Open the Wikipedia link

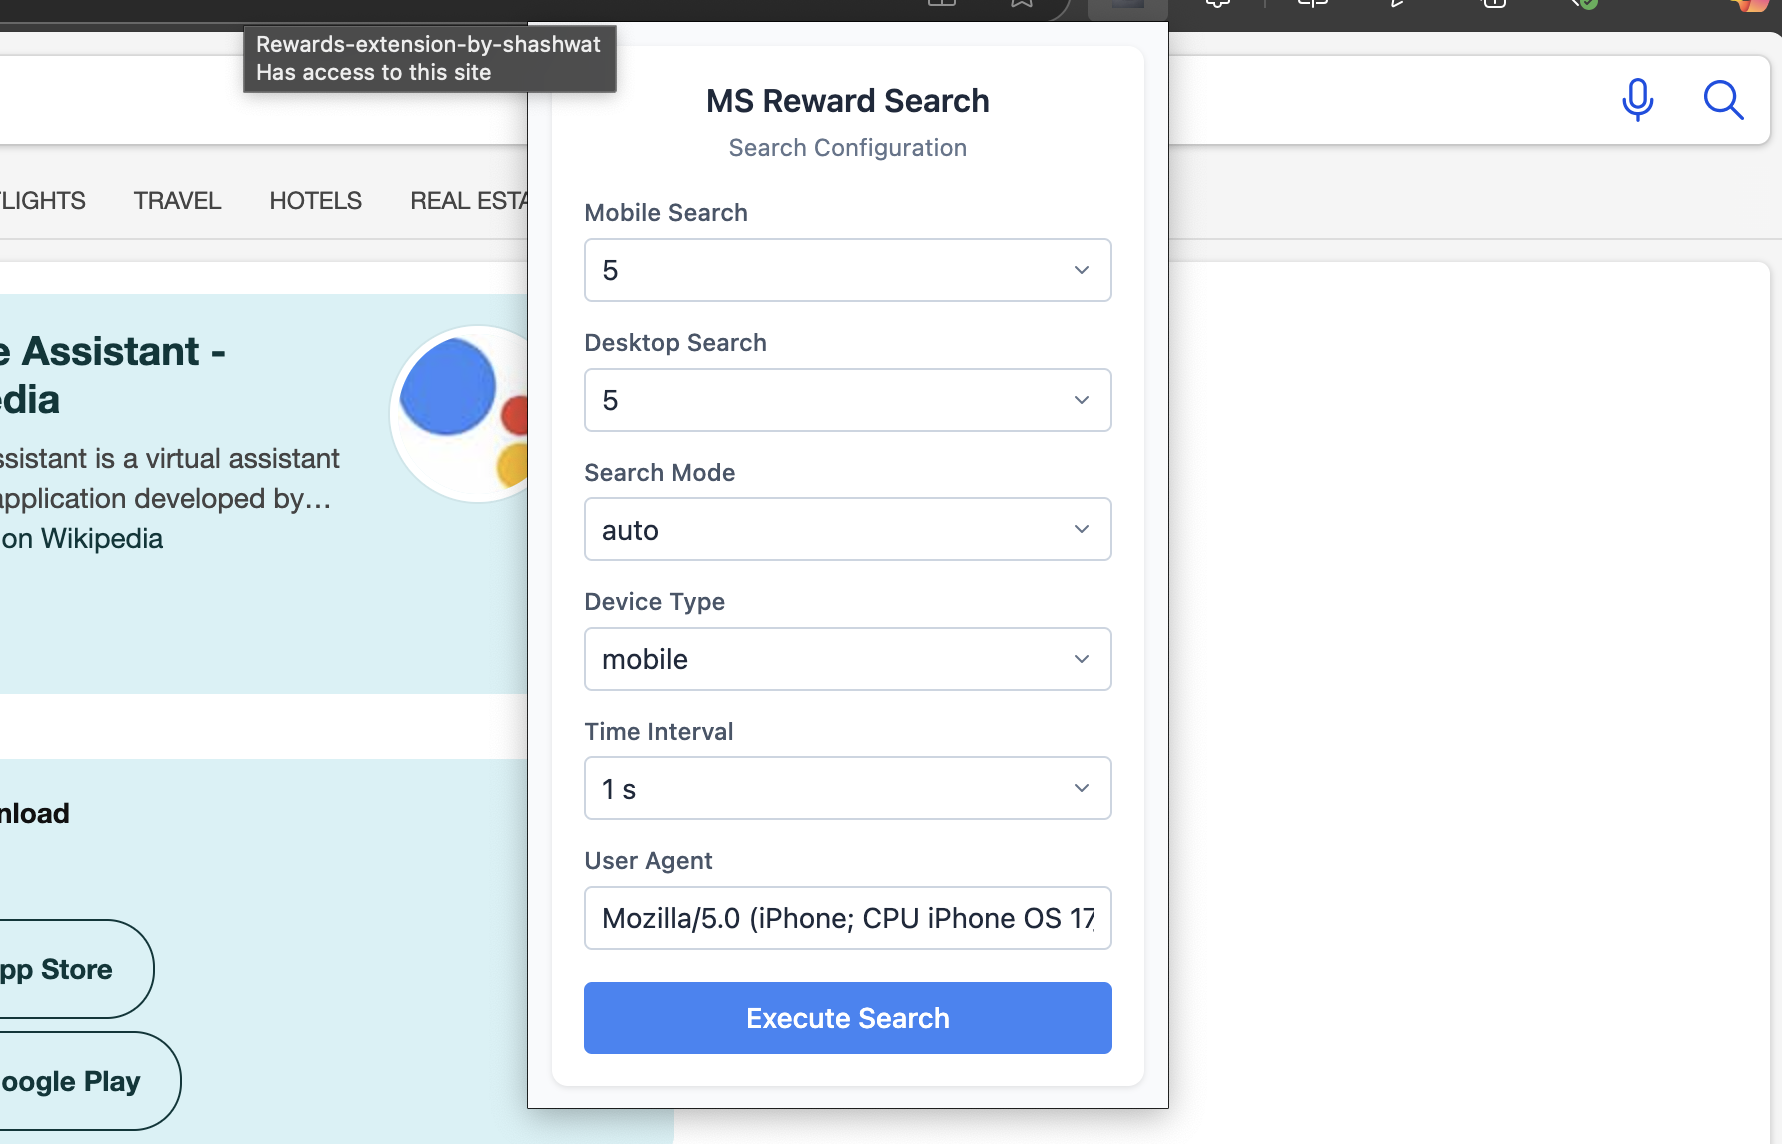click(x=82, y=539)
